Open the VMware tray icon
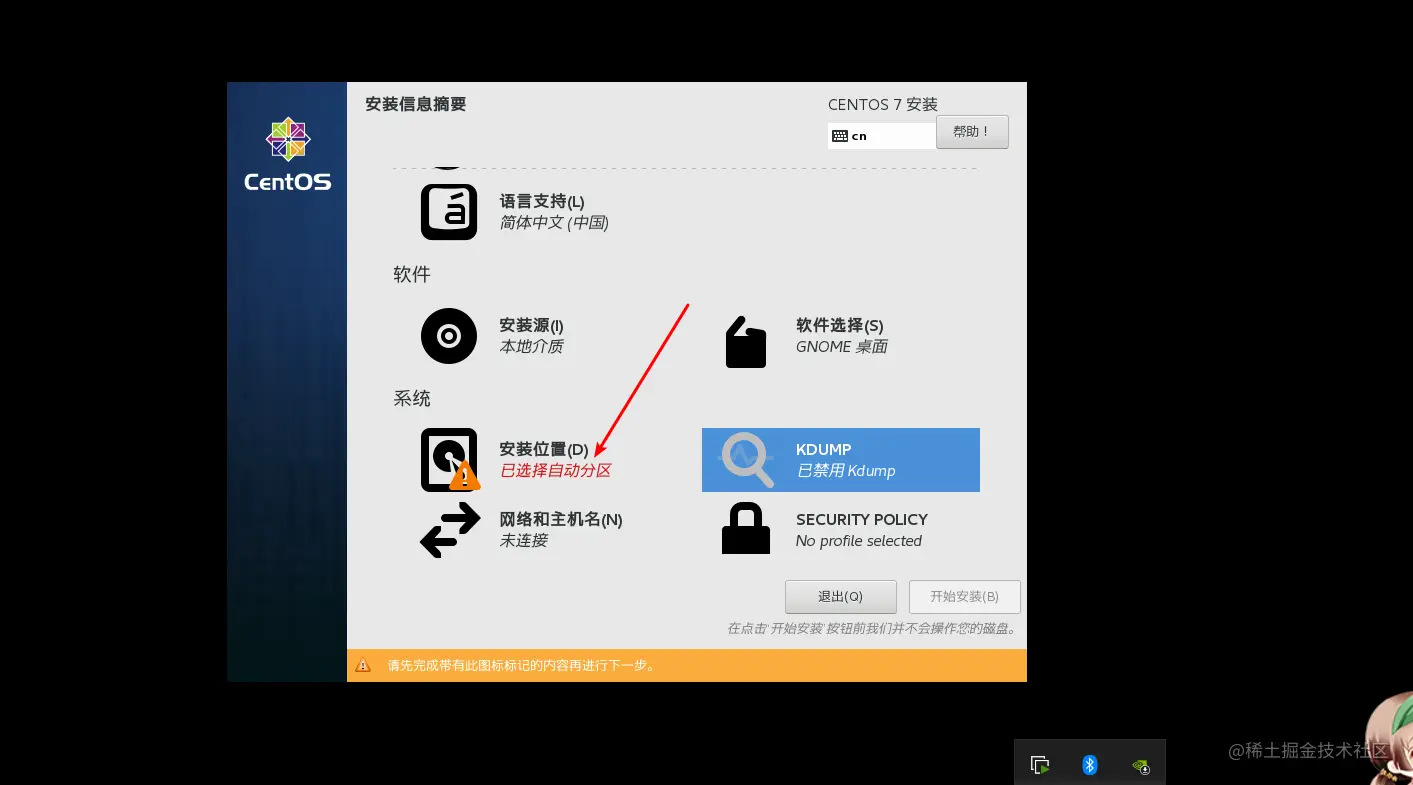Image resolution: width=1413 pixels, height=785 pixels. coord(1040,765)
